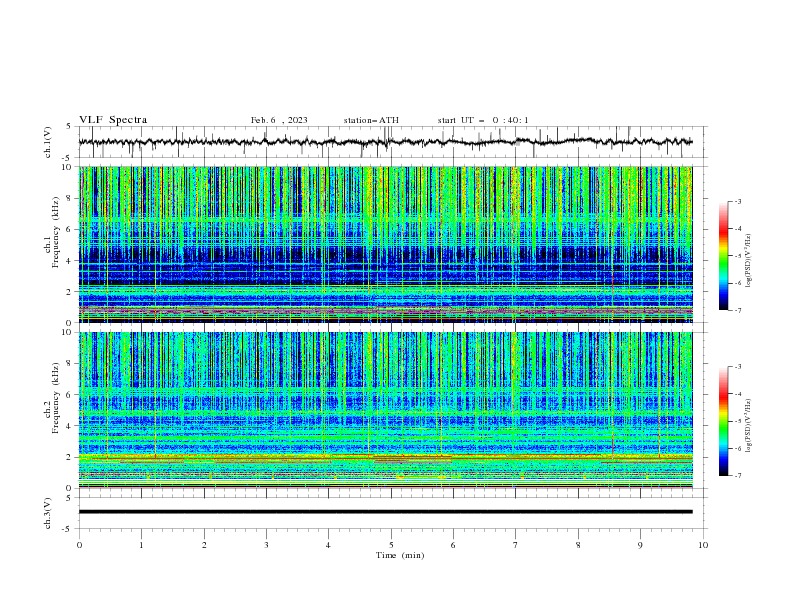Screen dimensions: 792x612
Task: Click the 'ch.1(V)' waveform axis label
Action: click(48, 142)
